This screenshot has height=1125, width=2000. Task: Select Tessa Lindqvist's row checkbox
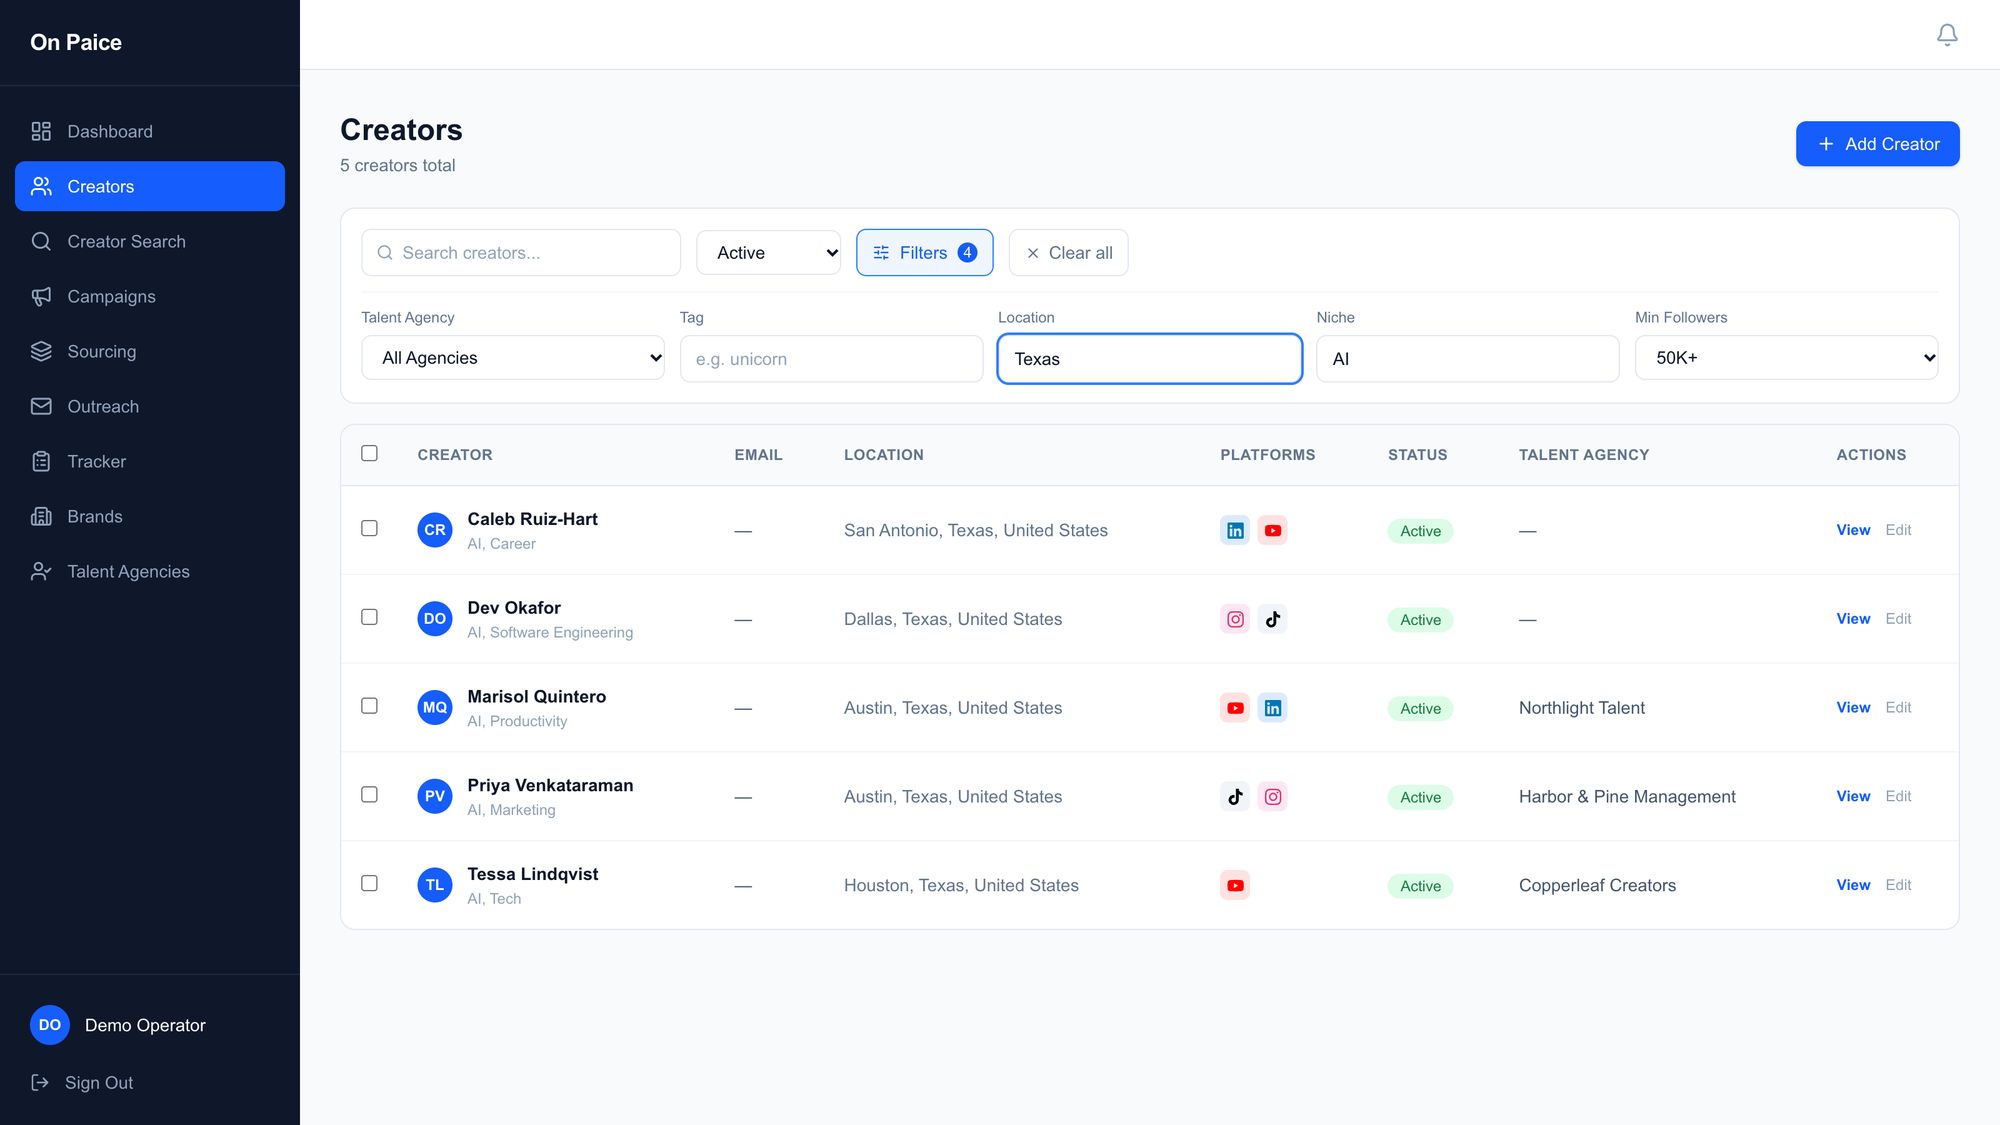click(369, 883)
